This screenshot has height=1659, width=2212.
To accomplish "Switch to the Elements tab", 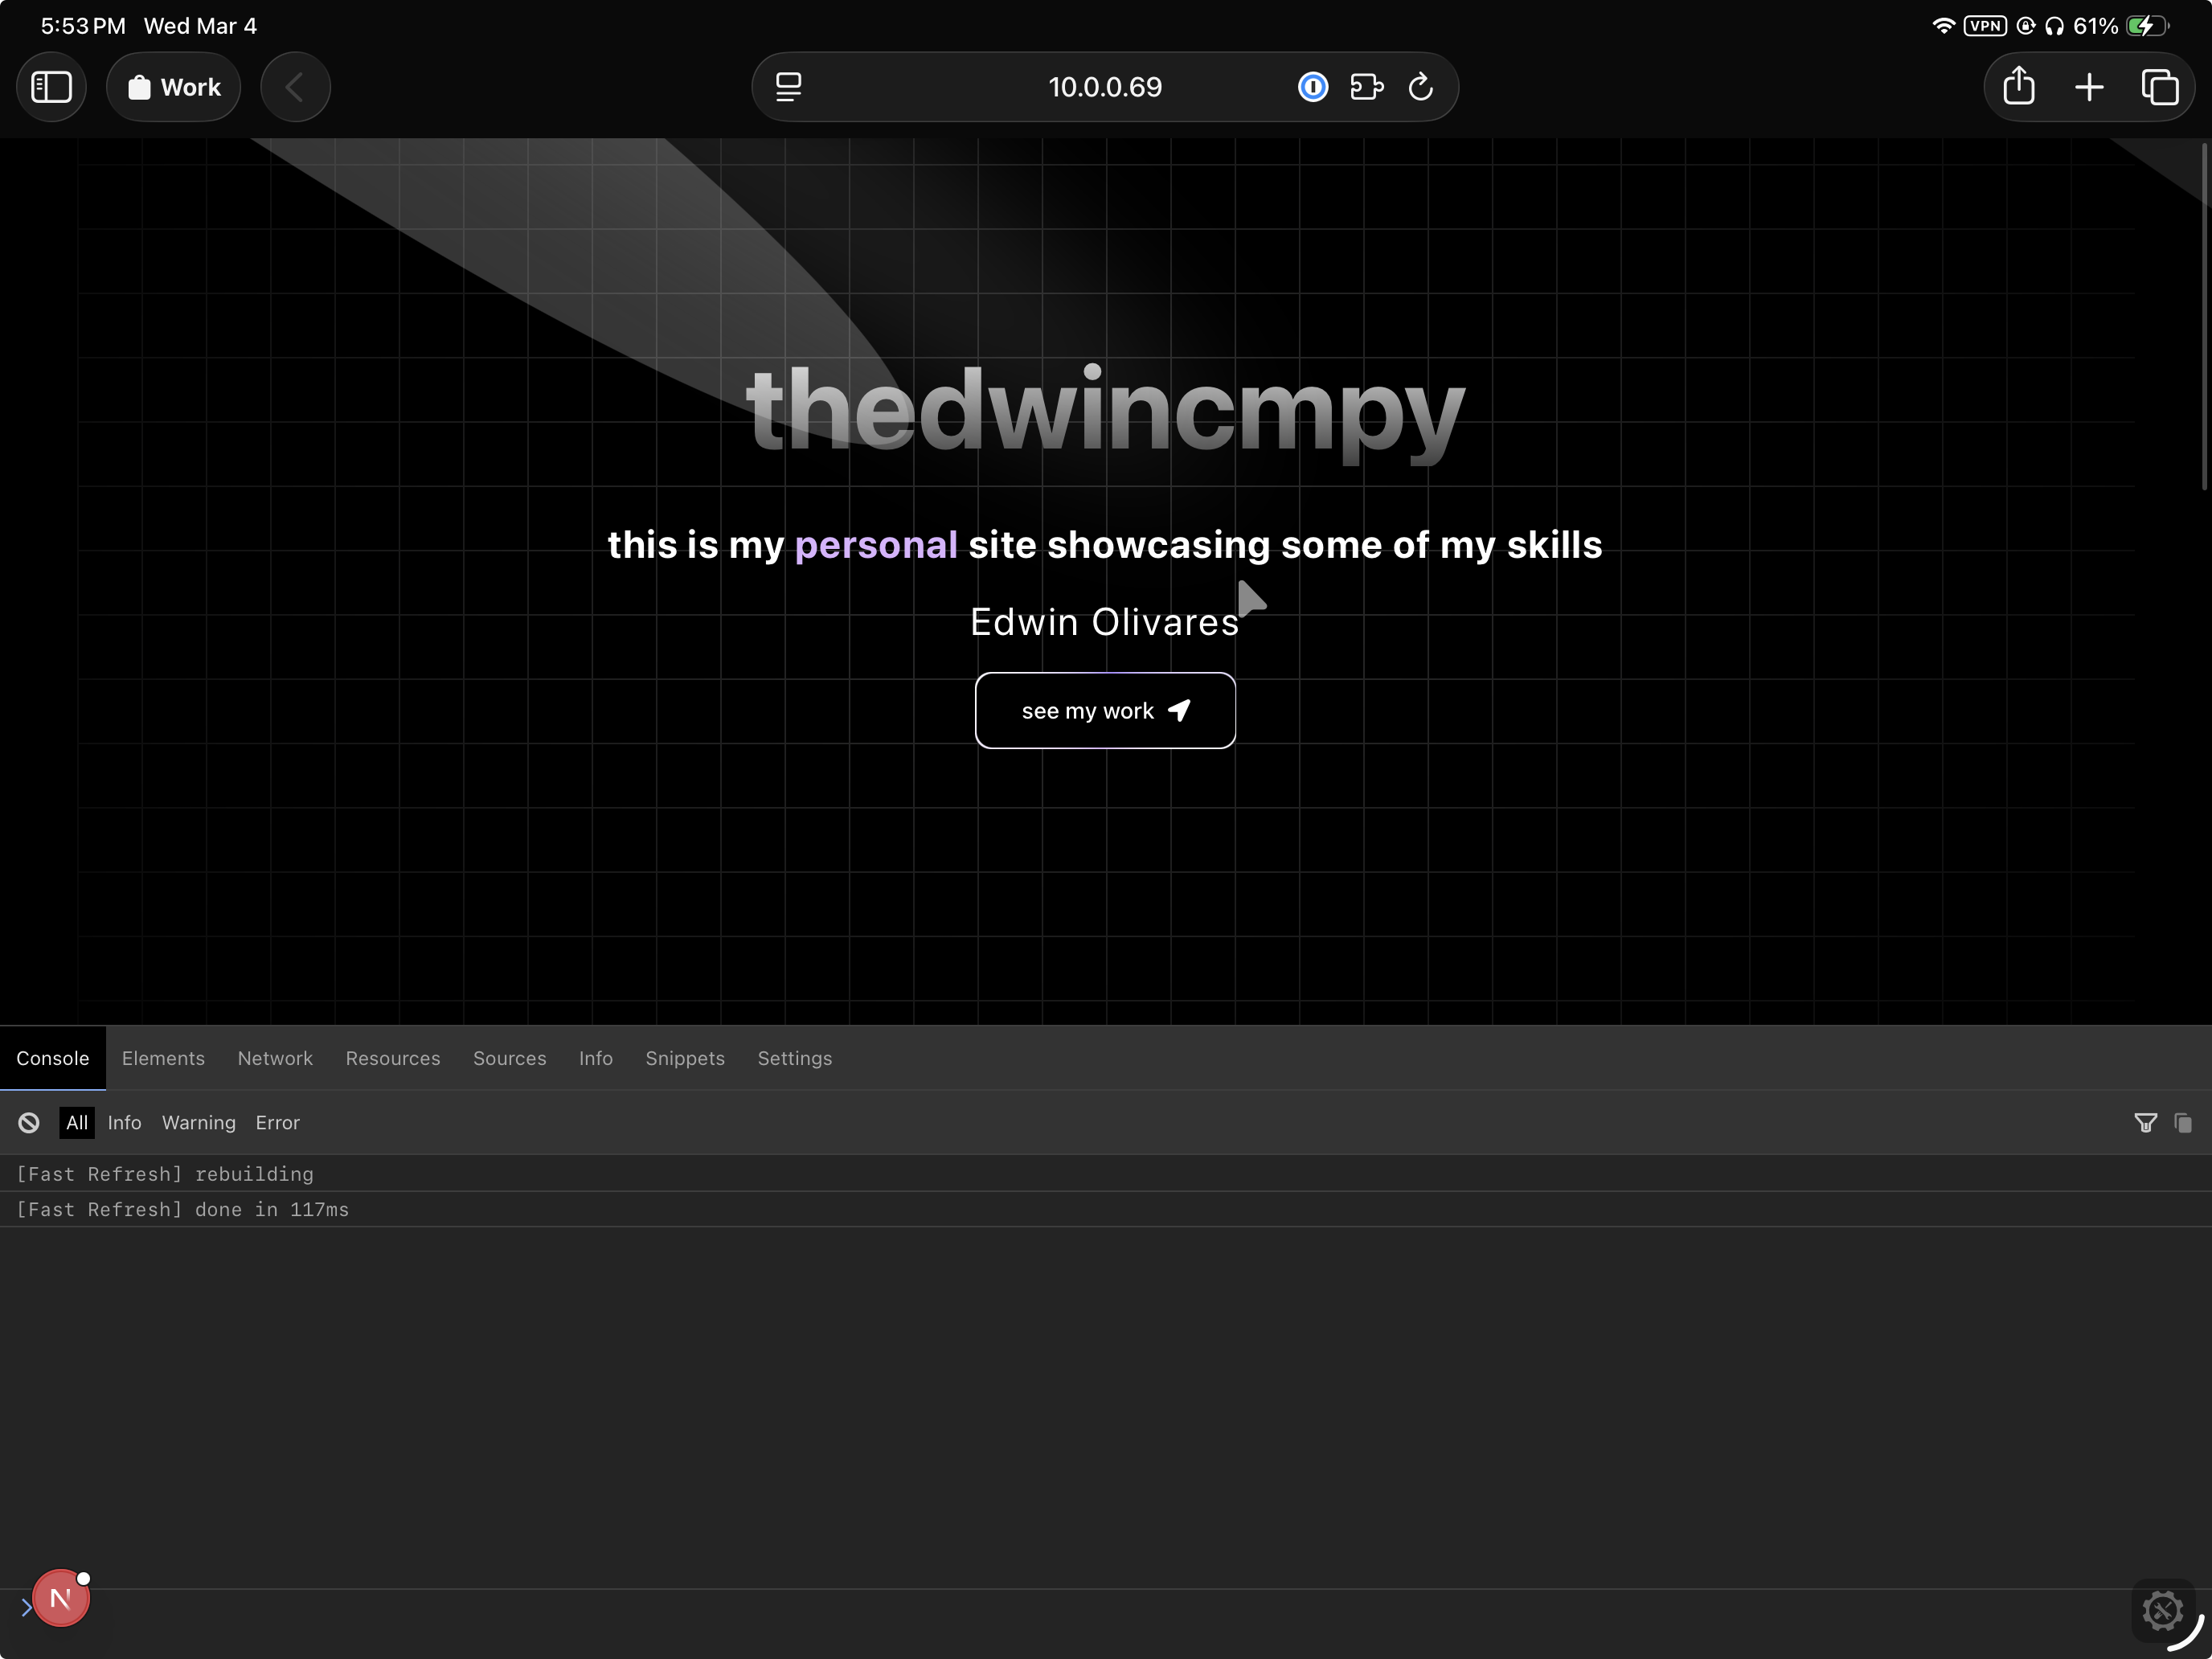I will [x=163, y=1058].
